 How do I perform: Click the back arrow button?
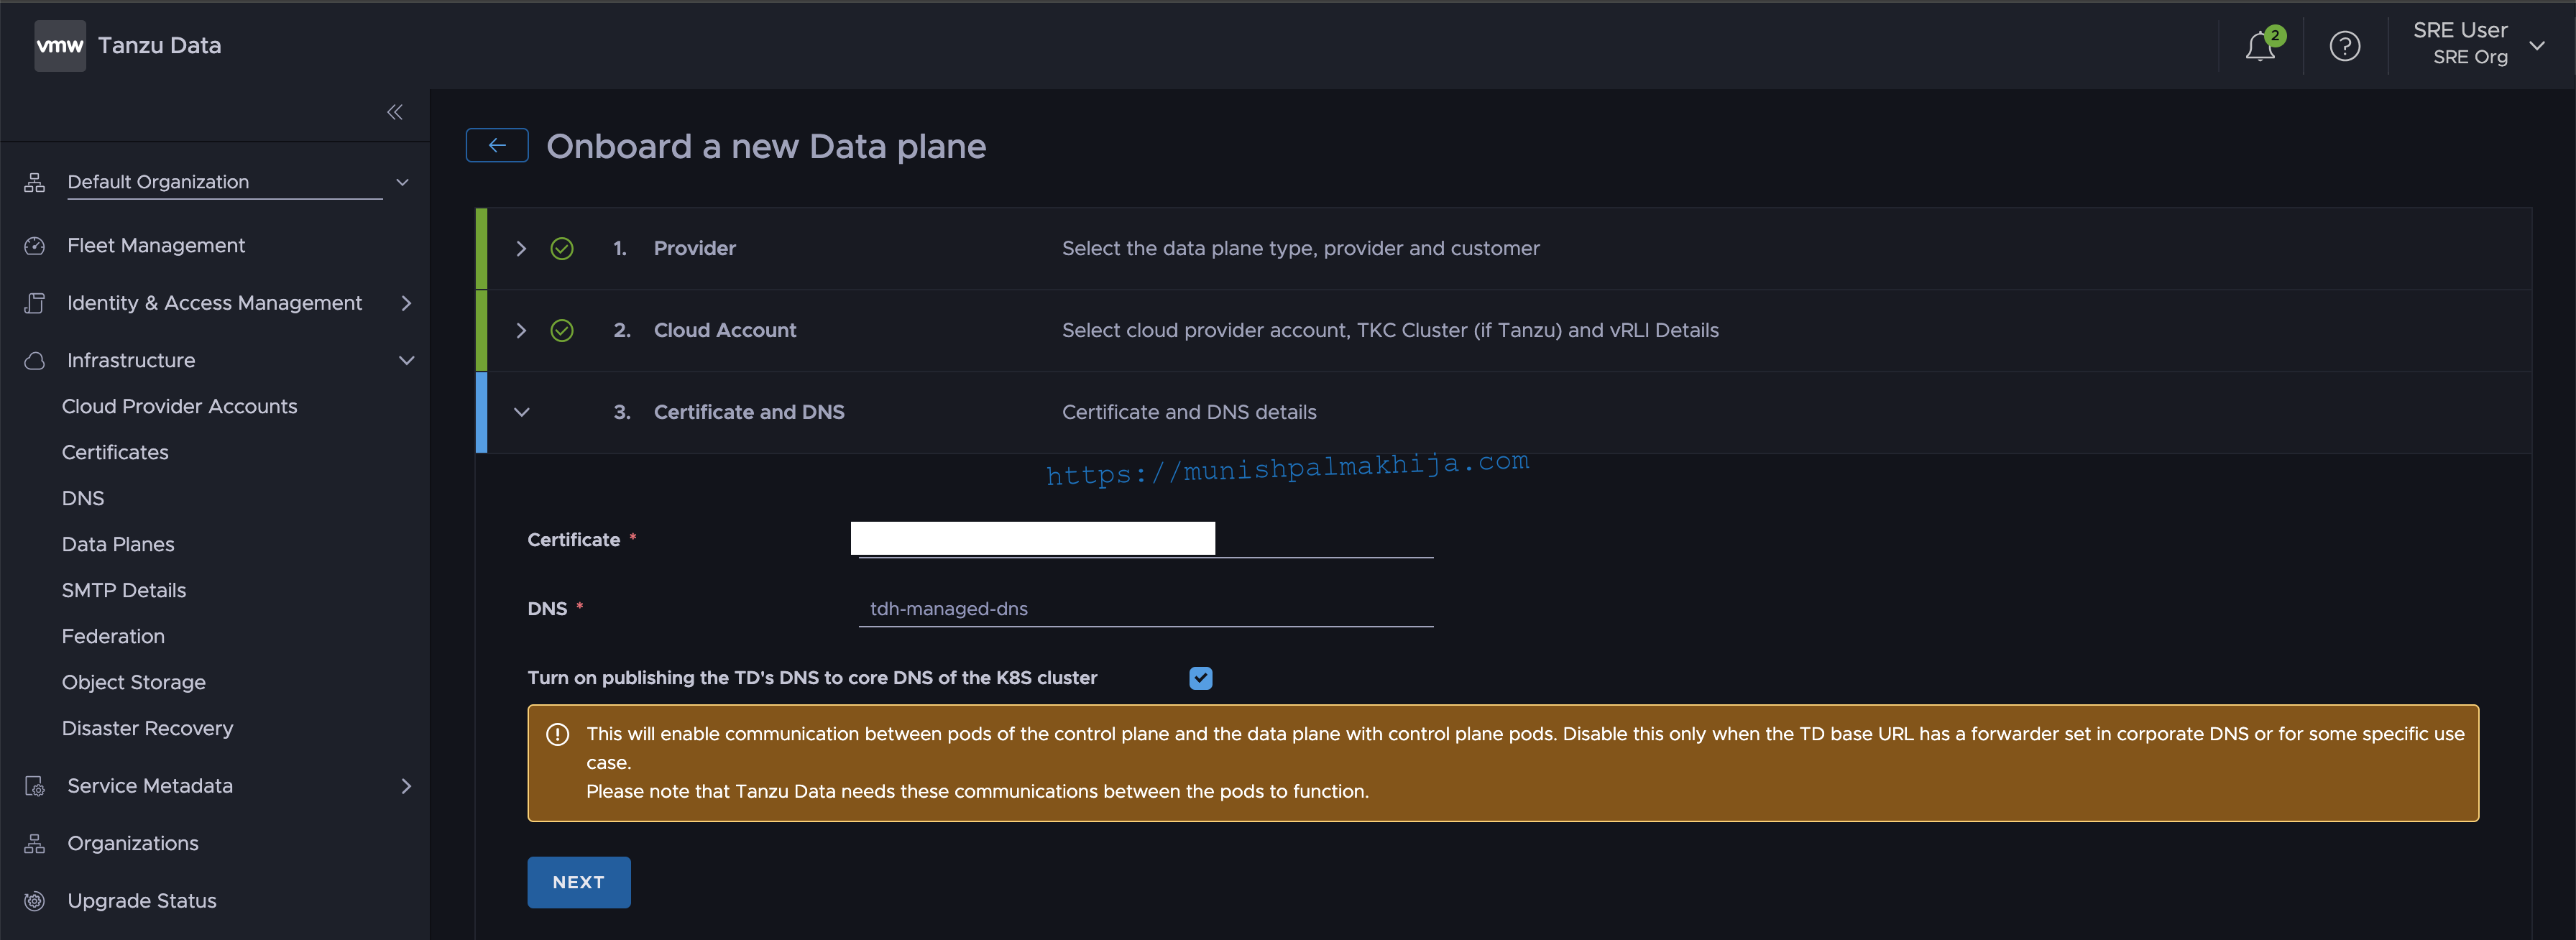(x=497, y=146)
